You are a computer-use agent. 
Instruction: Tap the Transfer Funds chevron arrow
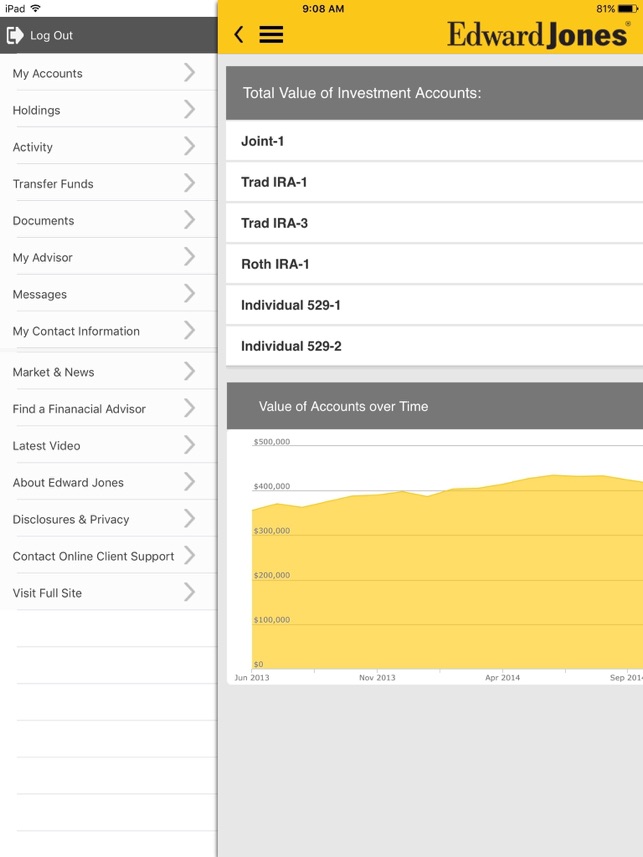[189, 183]
